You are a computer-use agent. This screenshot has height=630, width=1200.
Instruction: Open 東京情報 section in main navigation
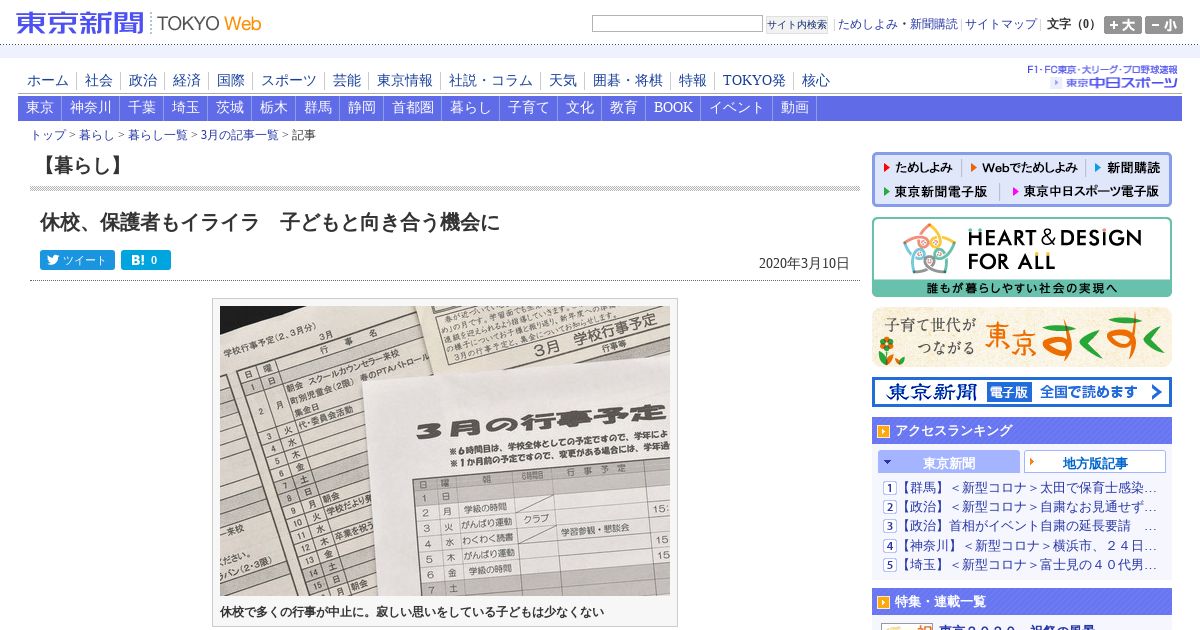point(405,81)
